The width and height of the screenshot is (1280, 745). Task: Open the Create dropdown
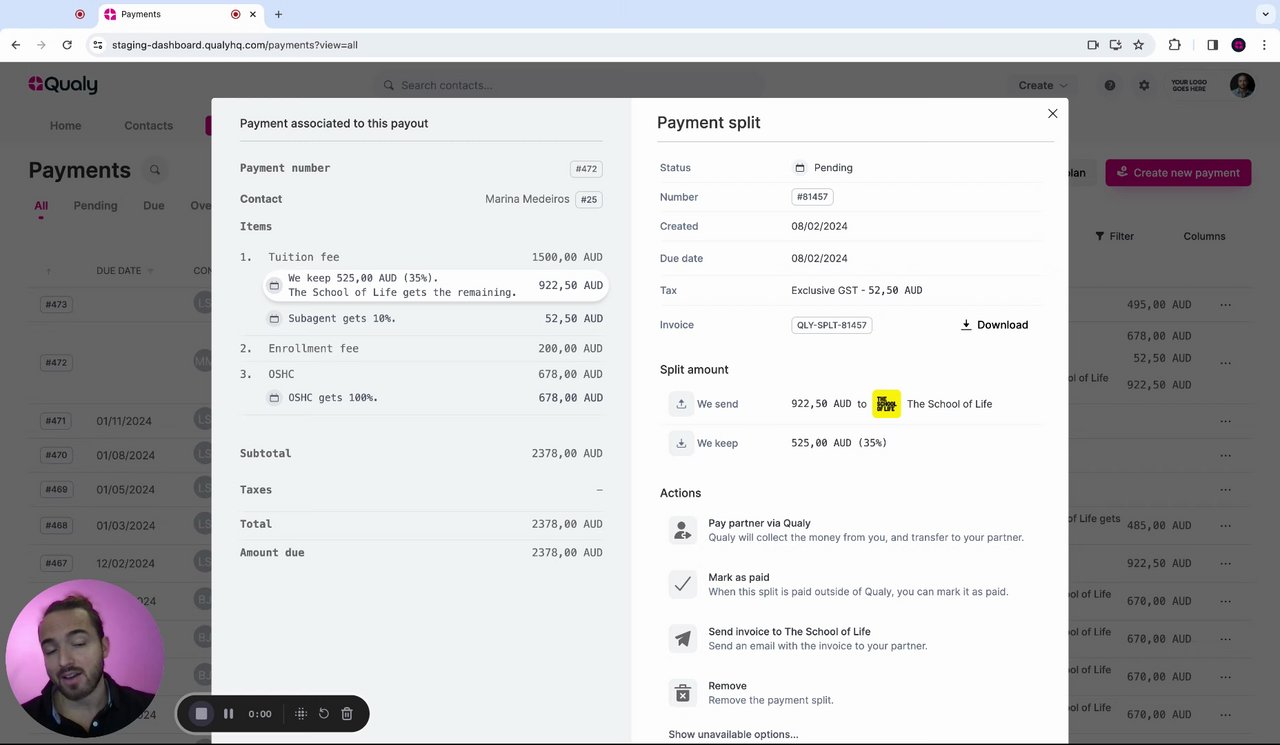pyautogui.click(x=1043, y=85)
